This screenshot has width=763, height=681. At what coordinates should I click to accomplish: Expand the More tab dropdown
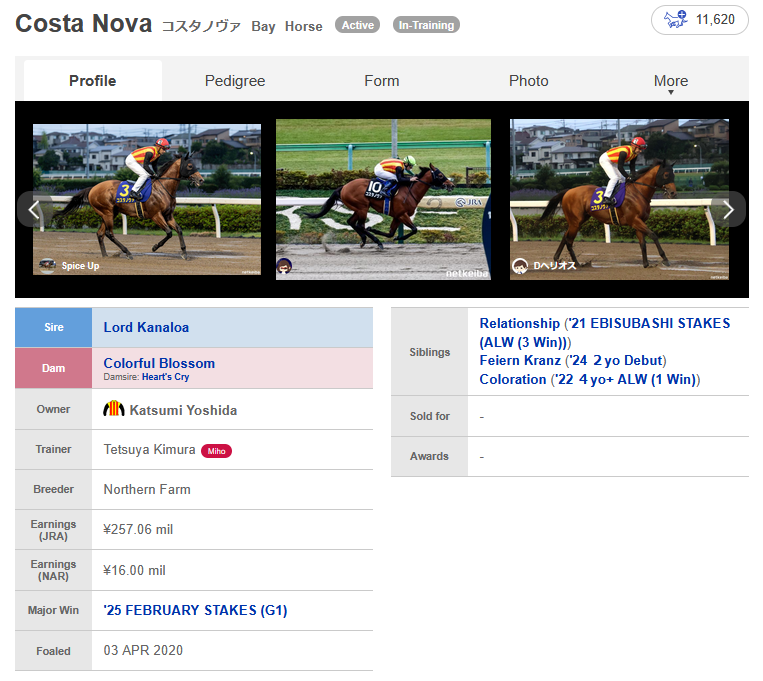point(671,81)
